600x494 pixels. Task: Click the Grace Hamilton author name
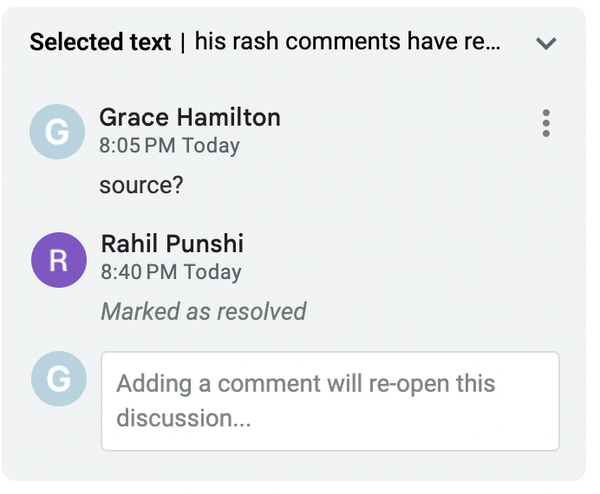pos(190,117)
